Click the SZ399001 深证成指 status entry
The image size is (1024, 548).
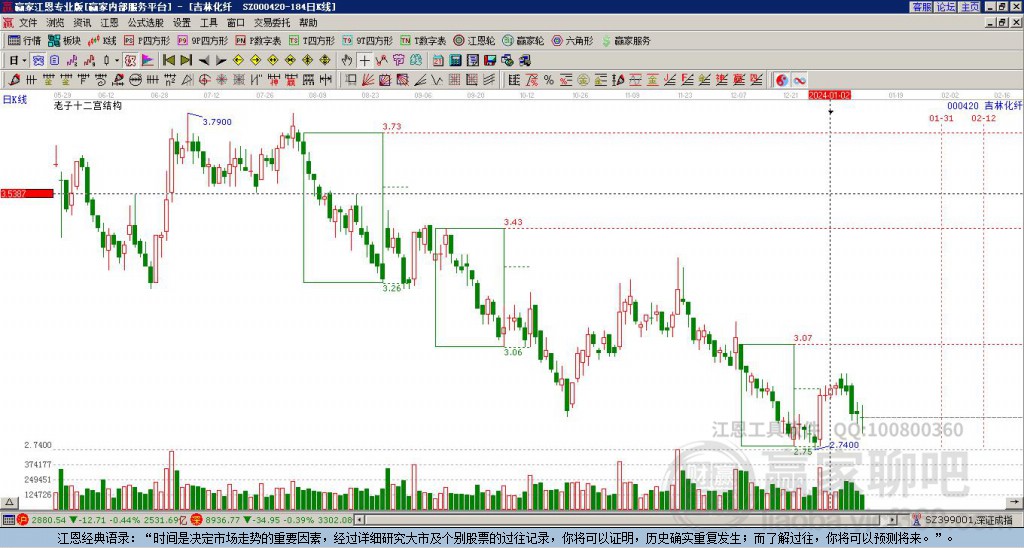[968, 520]
